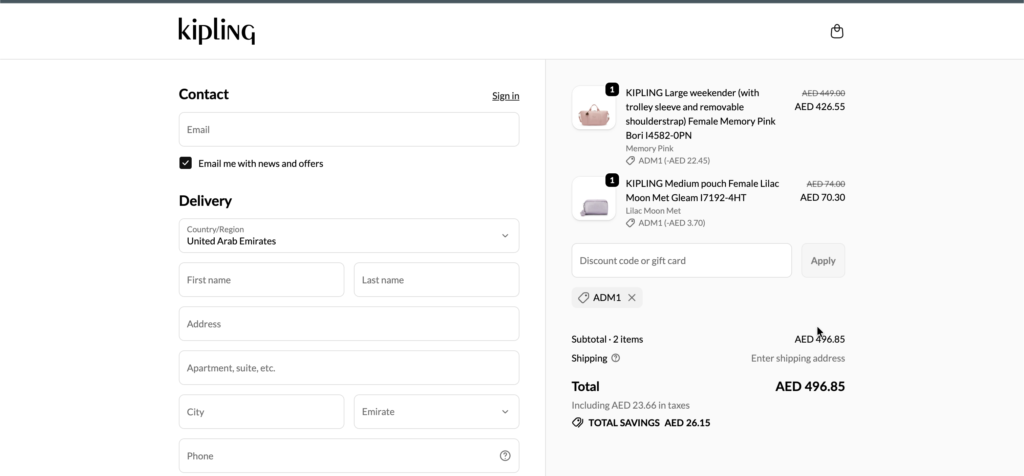Click the Phone input field
Image resolution: width=1024 pixels, height=476 pixels.
[349, 456]
